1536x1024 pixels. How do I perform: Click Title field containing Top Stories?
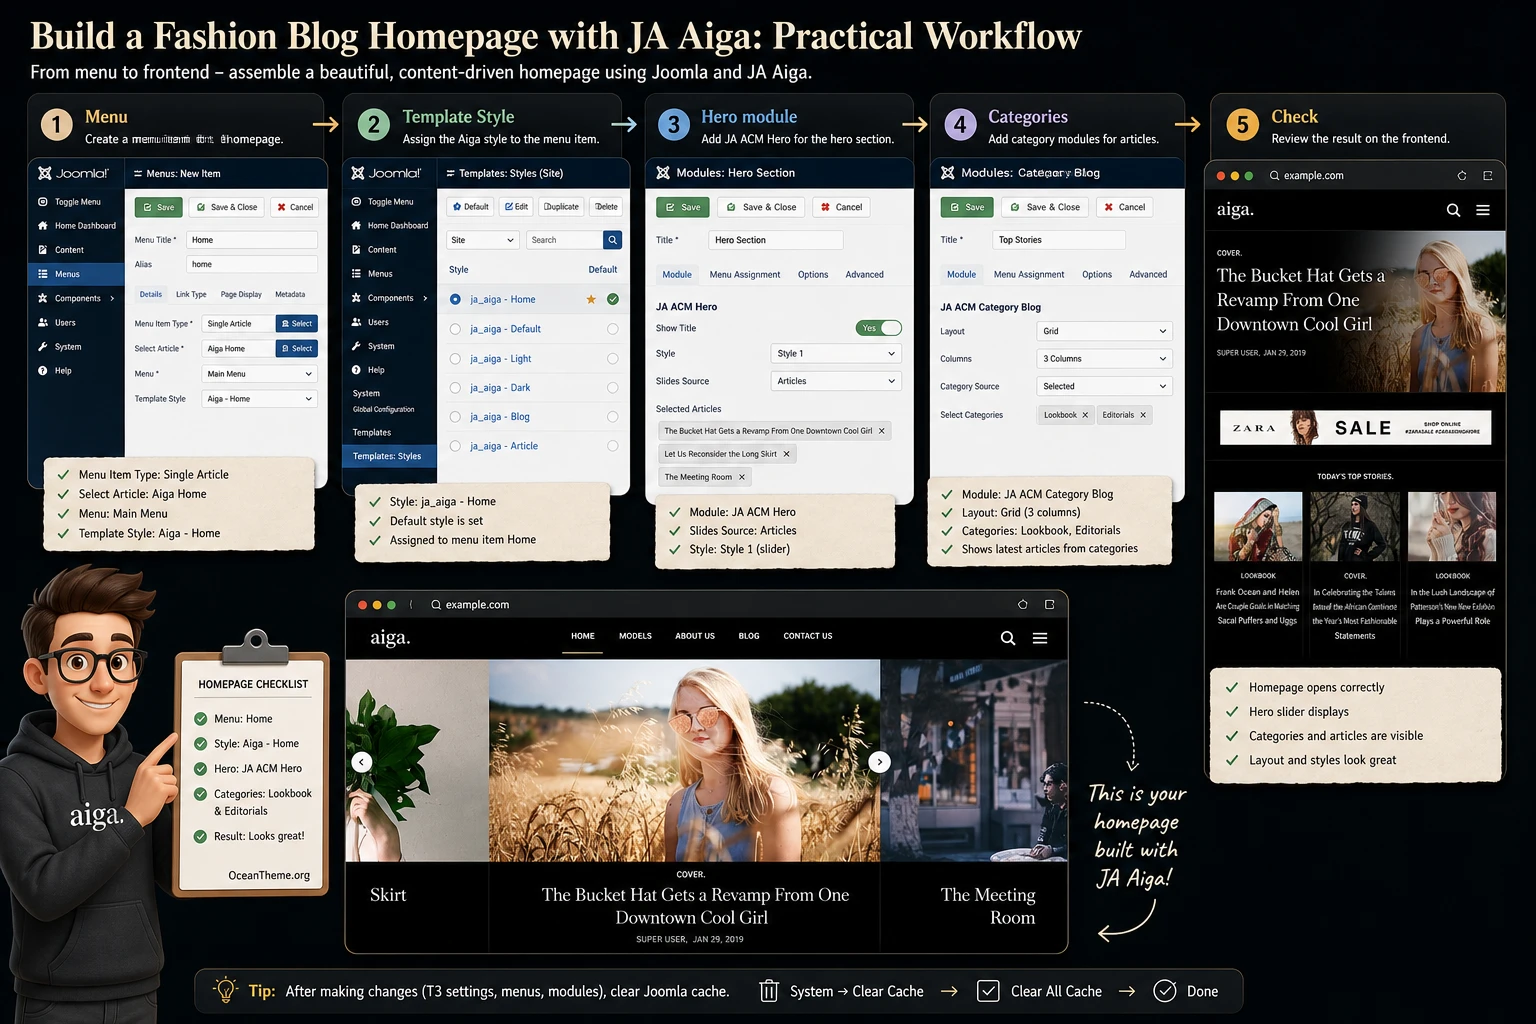[x=1059, y=240]
